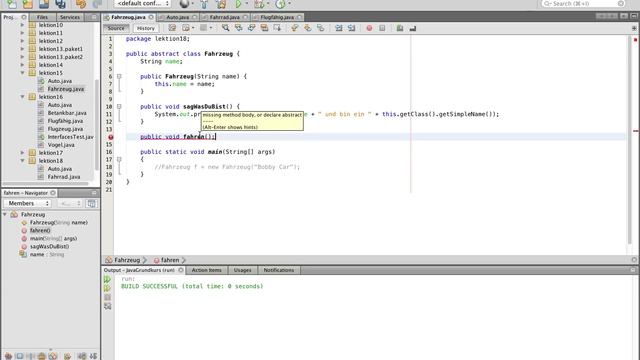The height and width of the screenshot is (360, 640).
Task: Click Shift Line Left icon
Action: coord(338,28)
